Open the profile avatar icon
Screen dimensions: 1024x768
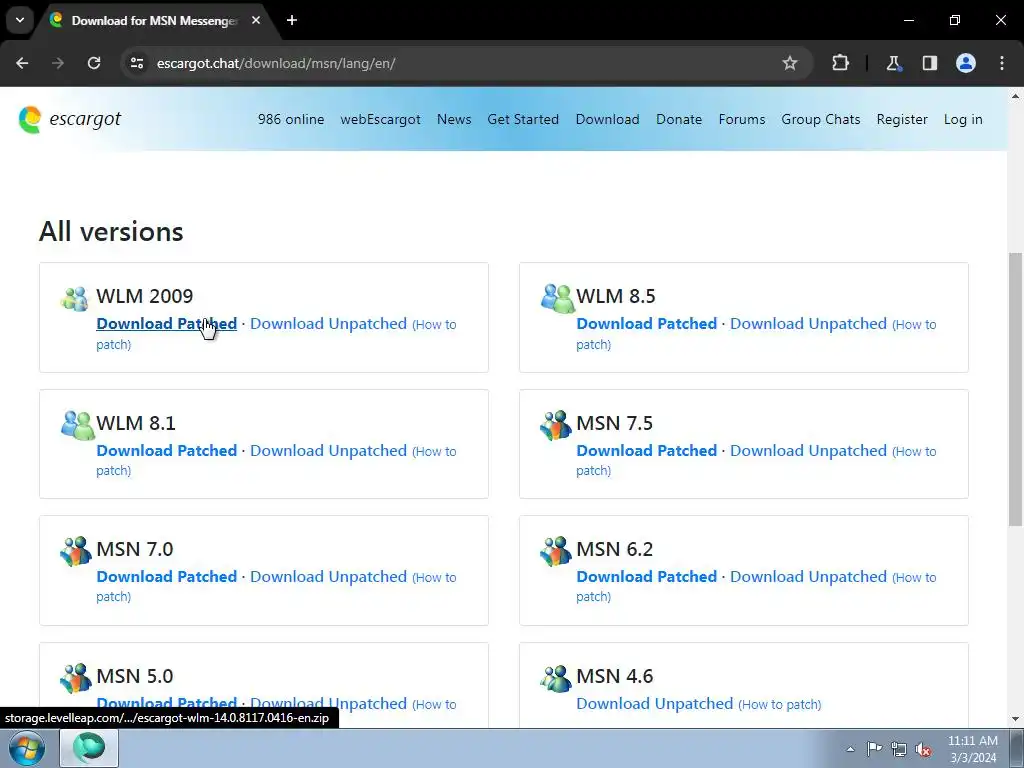click(x=966, y=63)
